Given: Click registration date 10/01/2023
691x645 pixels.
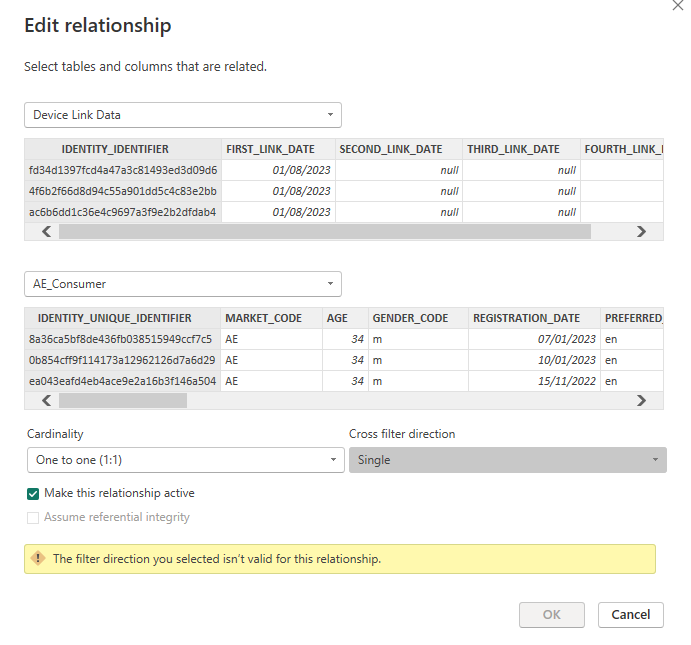Looking at the screenshot, I should click(x=534, y=360).
